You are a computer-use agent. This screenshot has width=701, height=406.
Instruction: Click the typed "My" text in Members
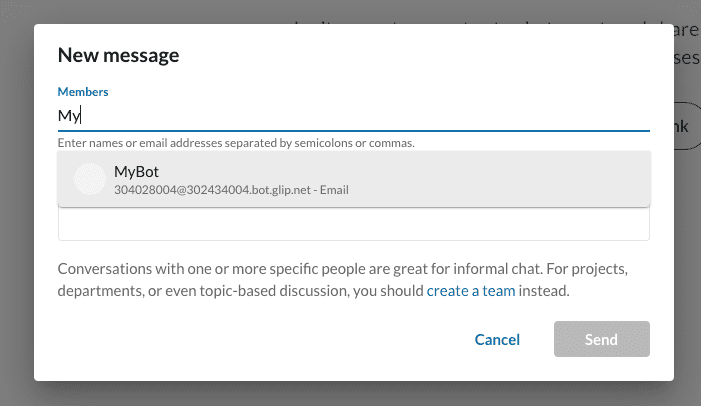68,116
